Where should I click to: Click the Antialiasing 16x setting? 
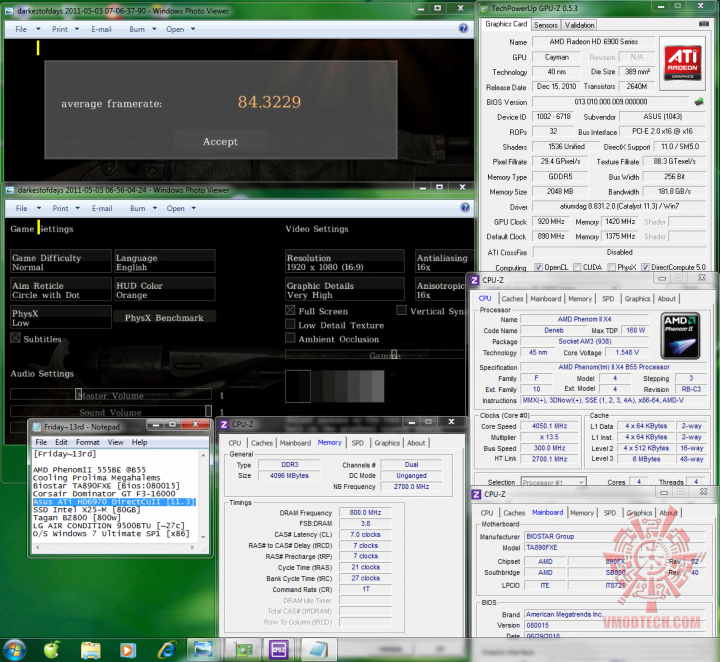click(444, 262)
